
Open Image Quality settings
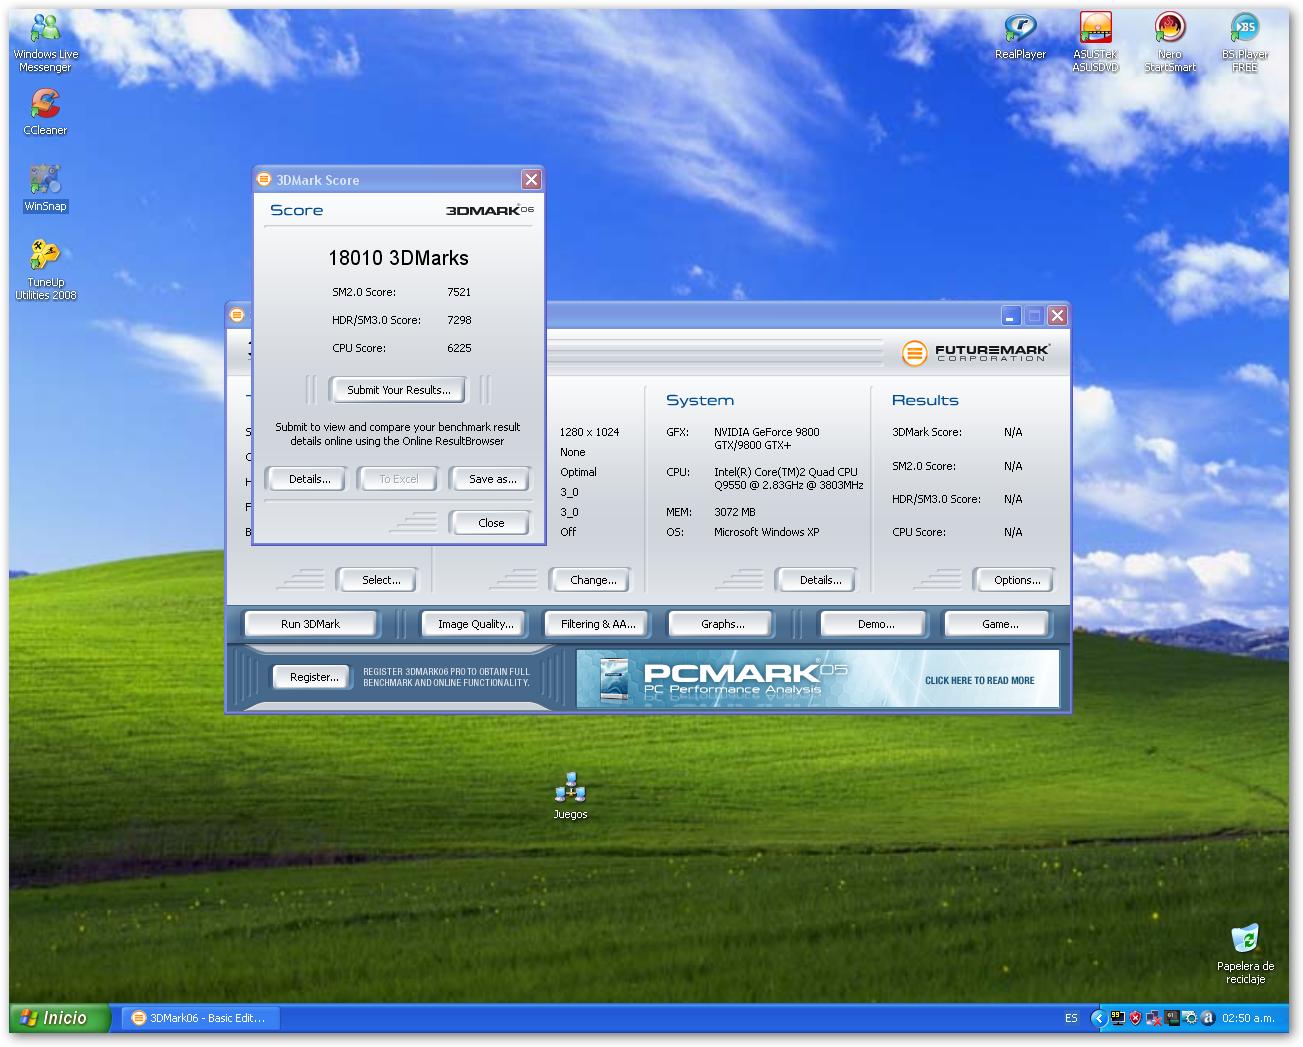click(475, 624)
